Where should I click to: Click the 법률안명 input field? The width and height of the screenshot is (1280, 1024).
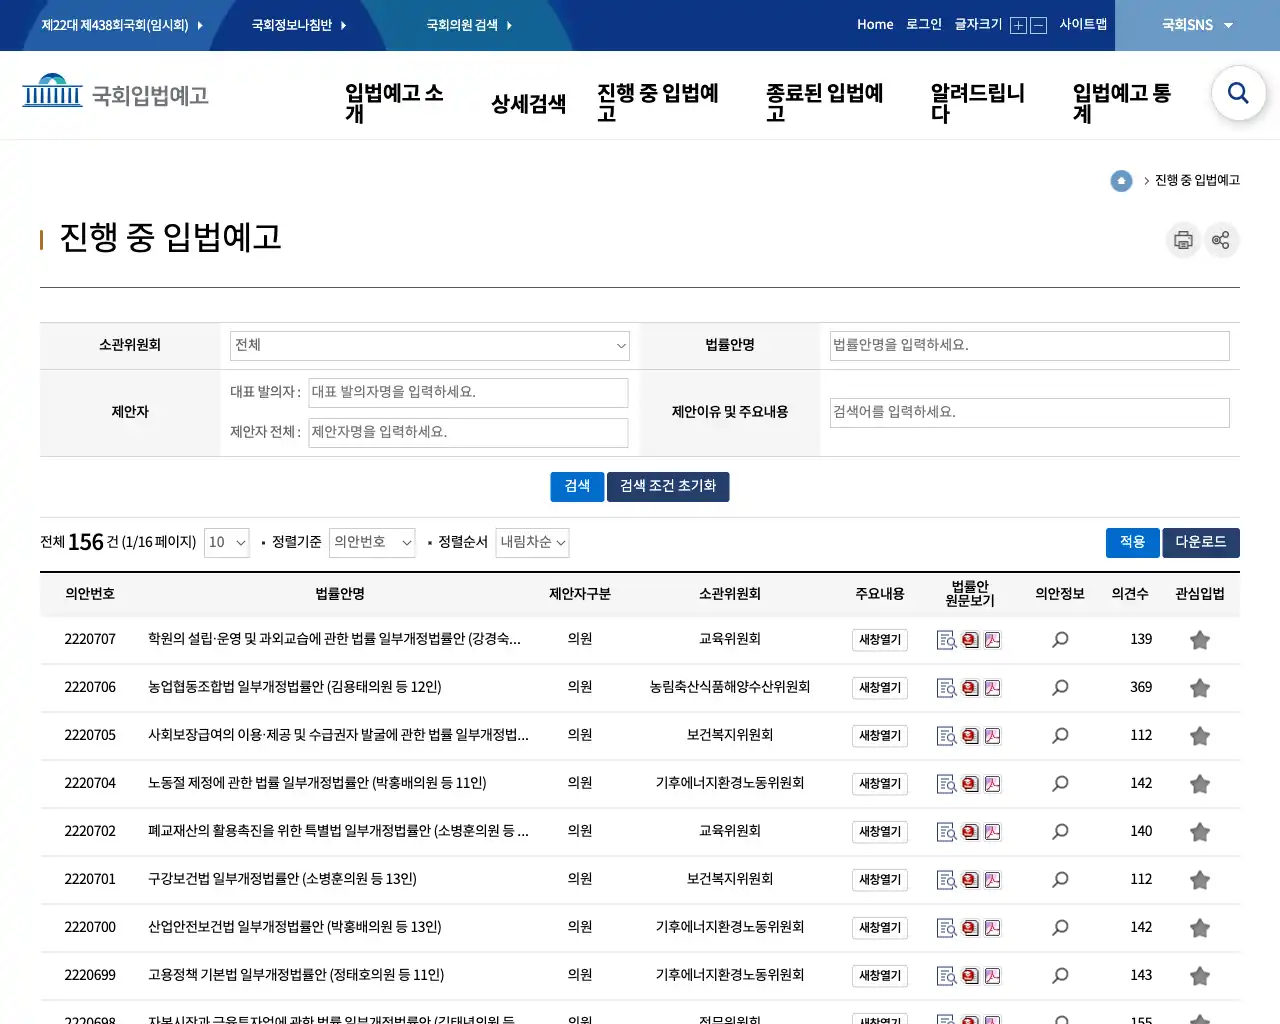point(1030,346)
